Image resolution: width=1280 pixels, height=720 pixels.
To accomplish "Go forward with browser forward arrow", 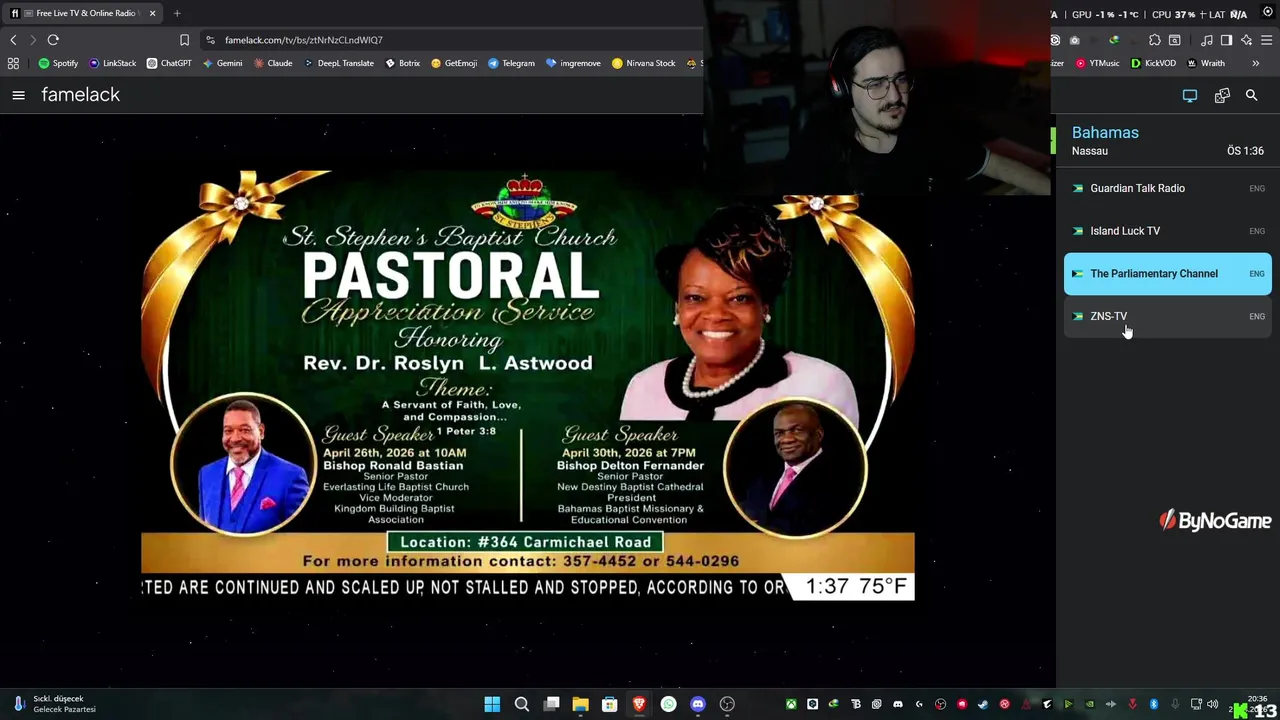I will [33, 40].
